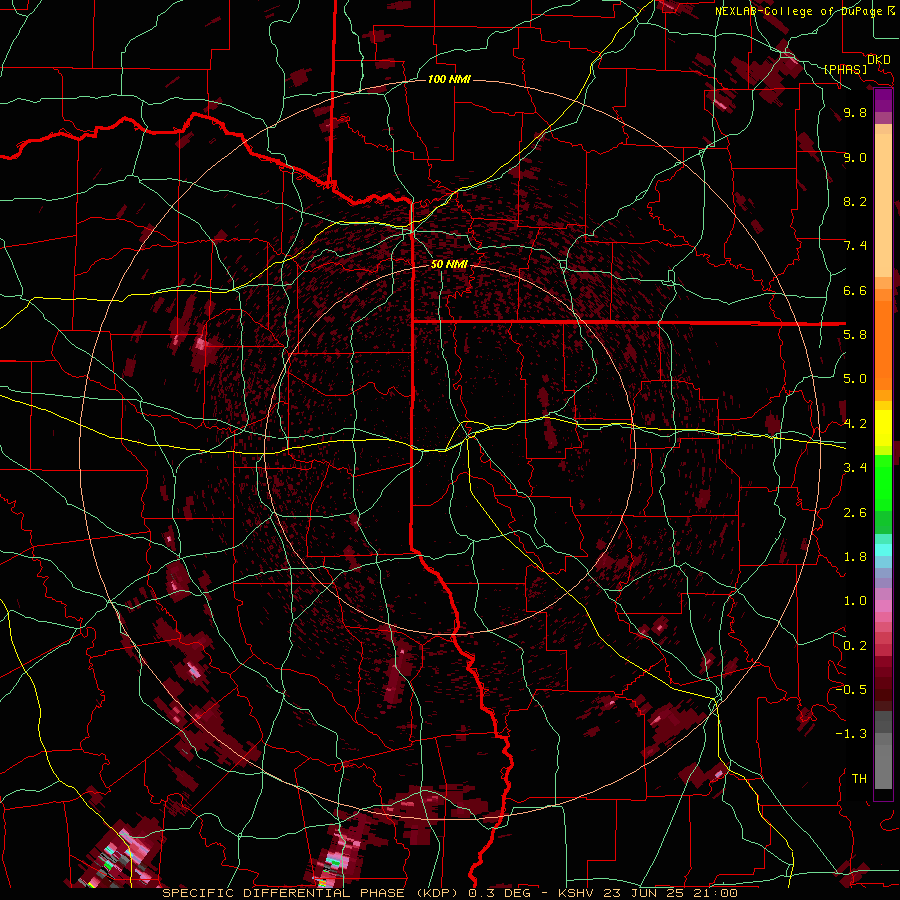The width and height of the screenshot is (900, 900).
Task: Click the solid orange band in color bar
Action: point(883,345)
